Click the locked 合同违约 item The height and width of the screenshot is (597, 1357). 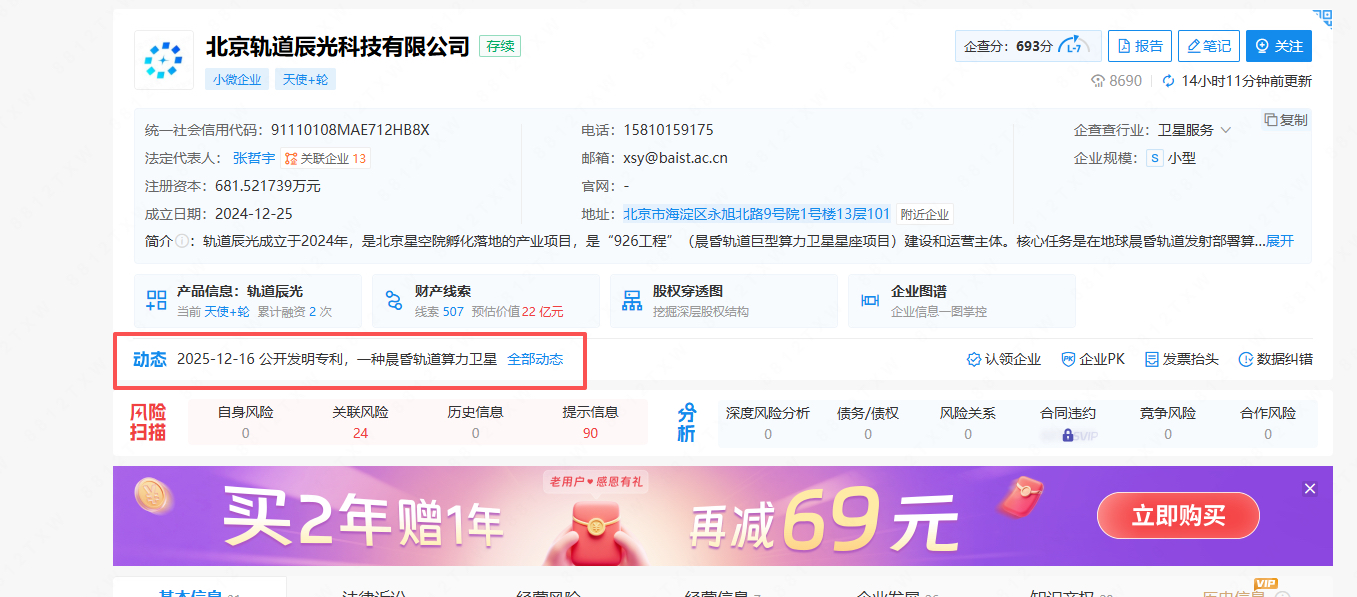(x=1068, y=422)
